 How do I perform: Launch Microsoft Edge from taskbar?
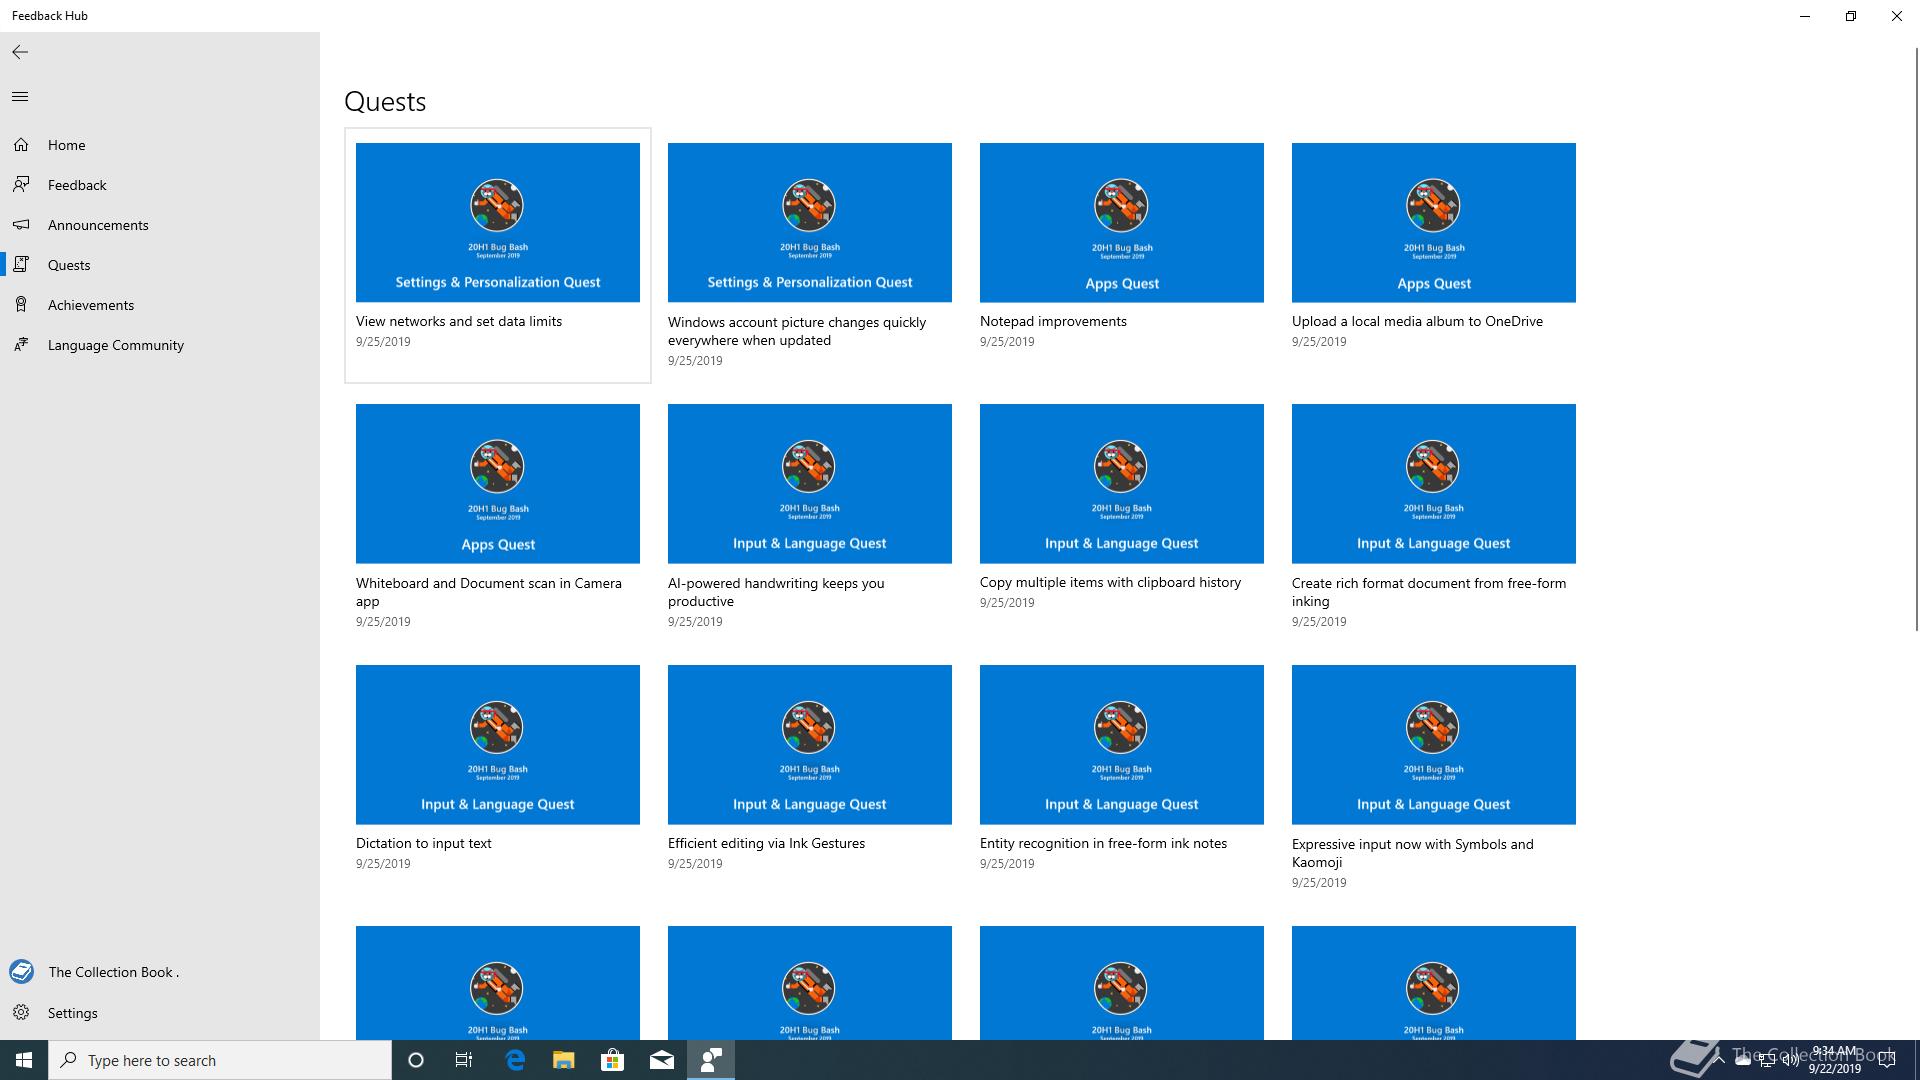(515, 1060)
